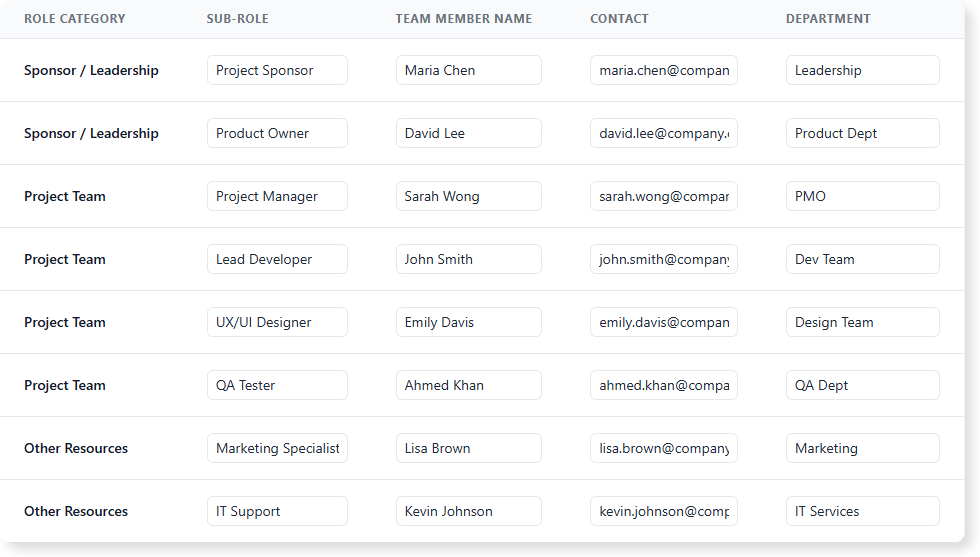The height and width of the screenshot is (557, 980).
Task: Click the John Smith name field
Action: (x=468, y=259)
